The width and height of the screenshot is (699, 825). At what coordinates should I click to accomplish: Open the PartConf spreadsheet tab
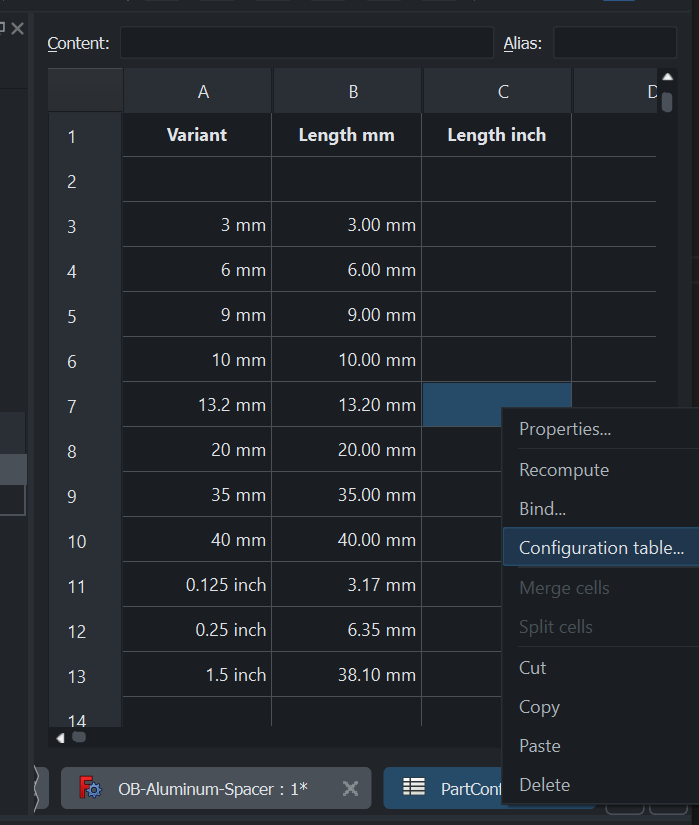pos(443,788)
